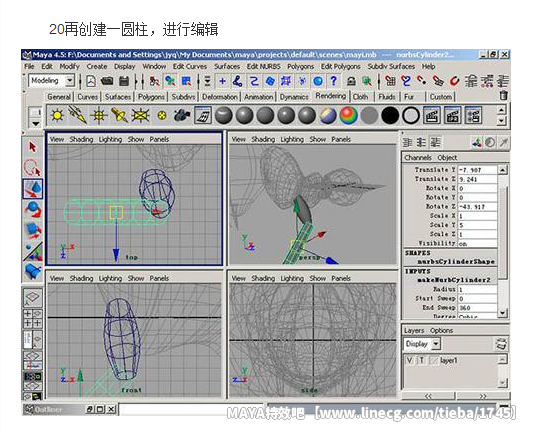558x432 pixels.
Task: Save scene with floppy disk icon
Action: click(x=123, y=81)
